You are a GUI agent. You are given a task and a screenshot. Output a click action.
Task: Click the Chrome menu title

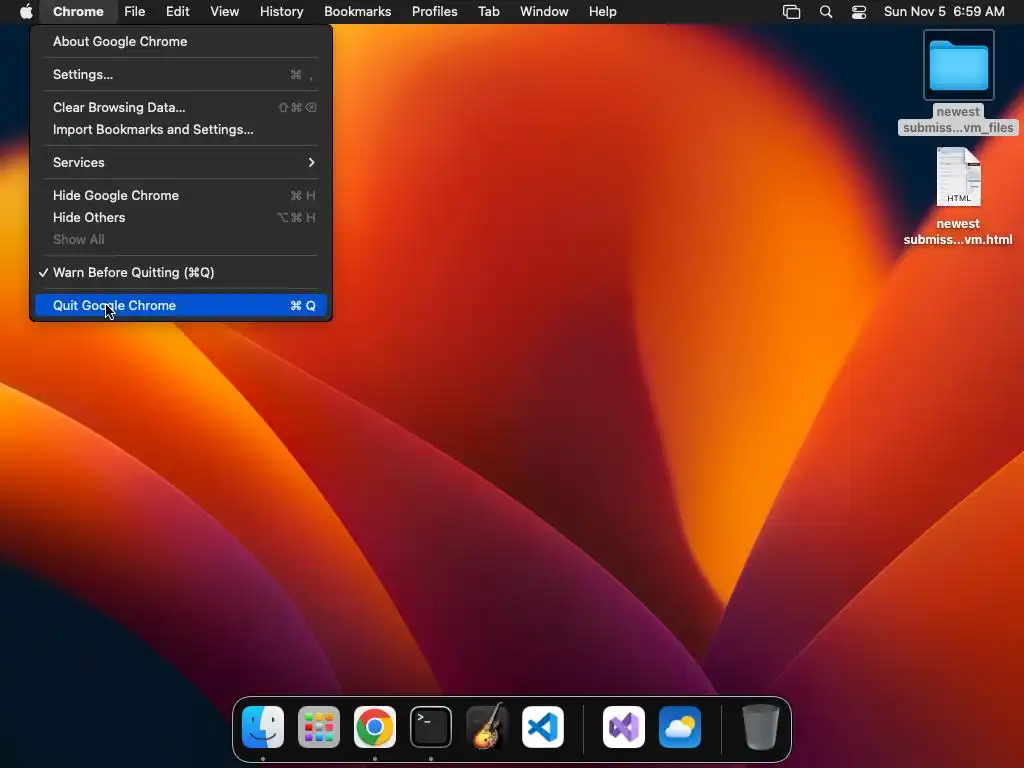[x=78, y=12]
